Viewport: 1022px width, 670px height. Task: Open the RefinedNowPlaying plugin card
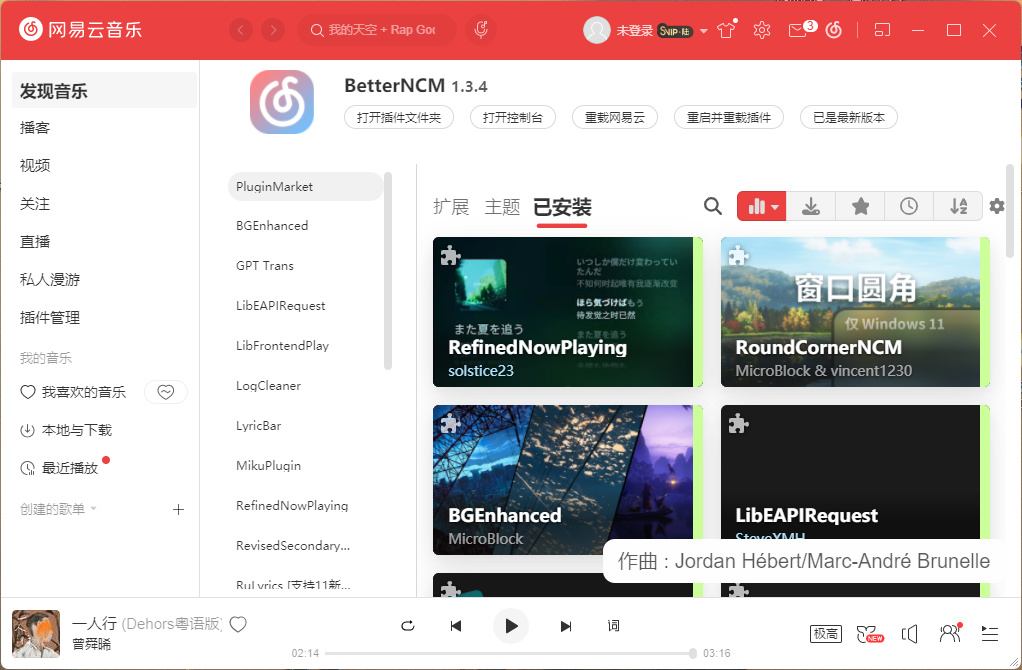[x=568, y=312]
